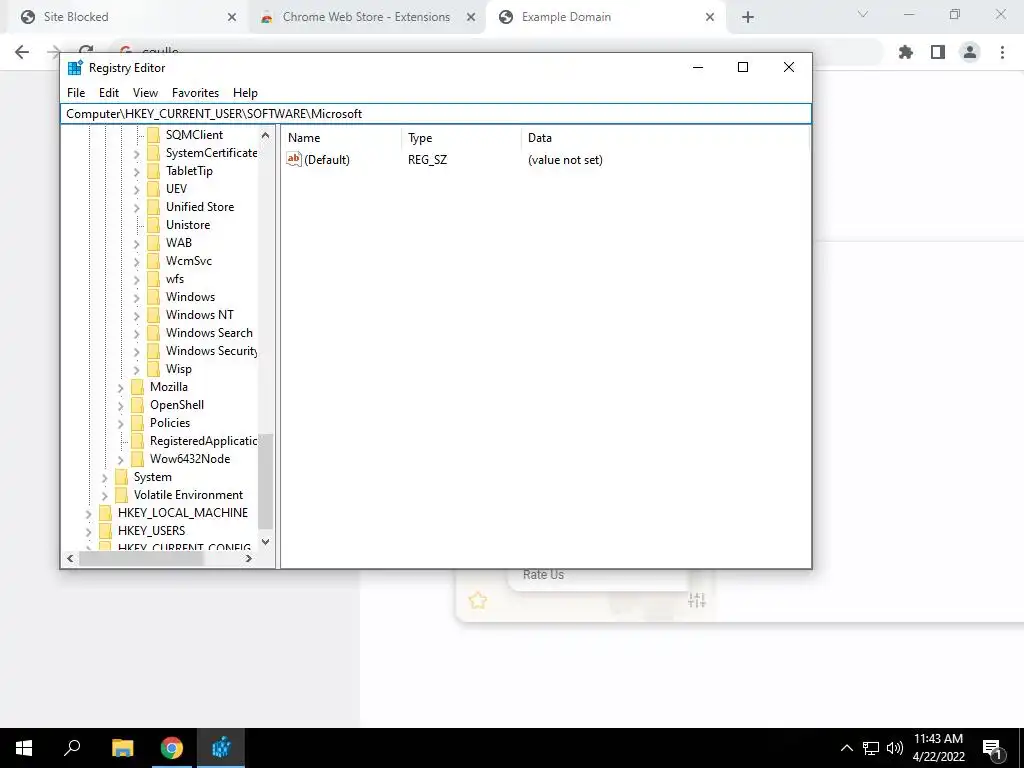Expand the SystemCertificates key
This screenshot has height=768, width=1024.
pyautogui.click(x=136, y=153)
